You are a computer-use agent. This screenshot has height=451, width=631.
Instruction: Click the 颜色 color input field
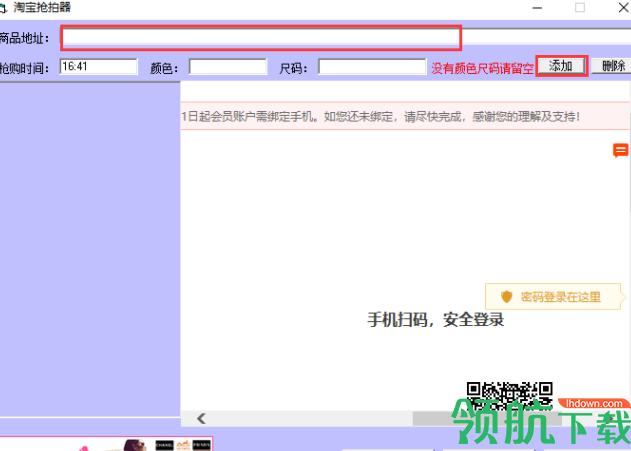(x=228, y=66)
